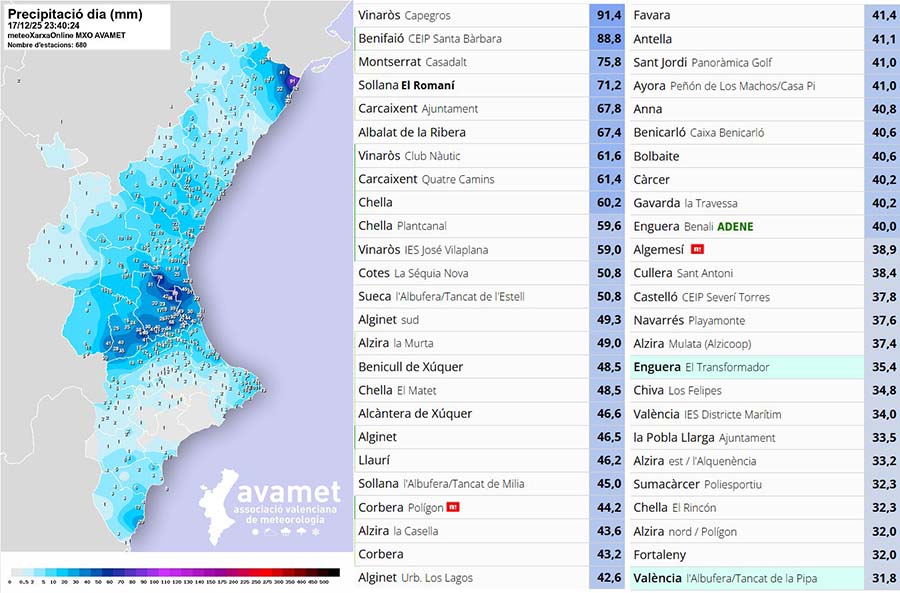This screenshot has width=900, height=593.
Task: Open the Sollana El Romaní station
Action: [406, 86]
